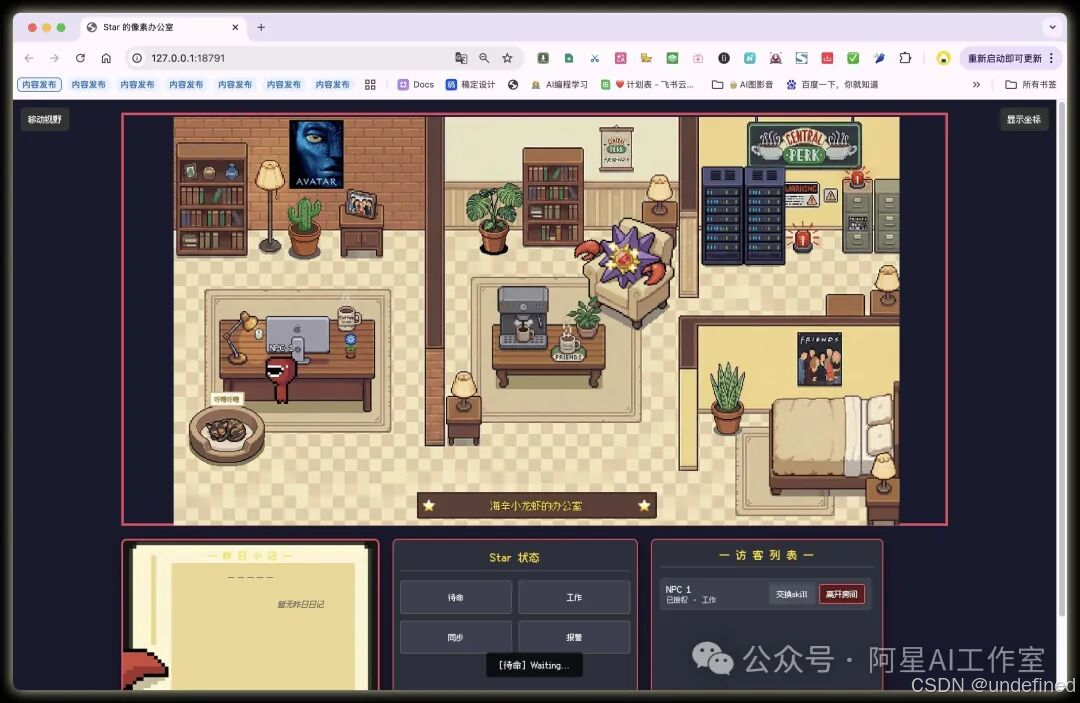Set Star status to 待命
1080x703 pixels.
click(x=456, y=597)
